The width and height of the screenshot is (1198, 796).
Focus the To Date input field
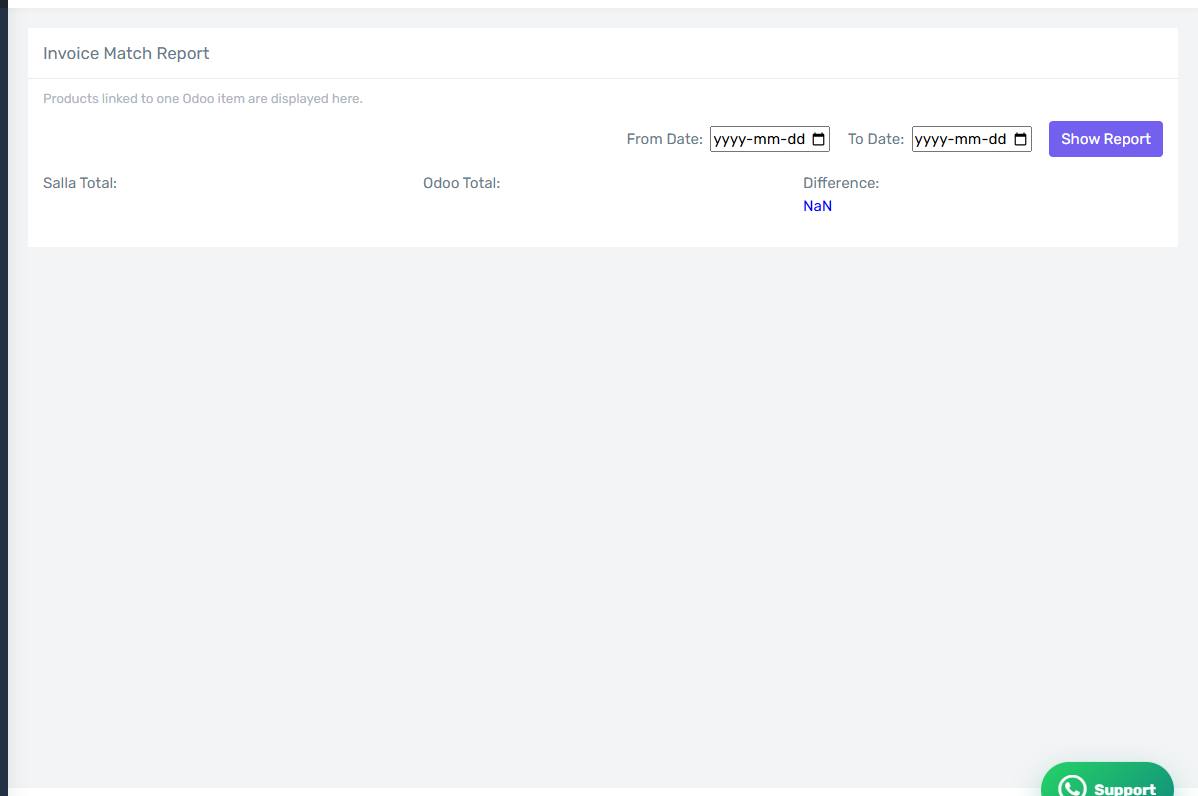(971, 139)
